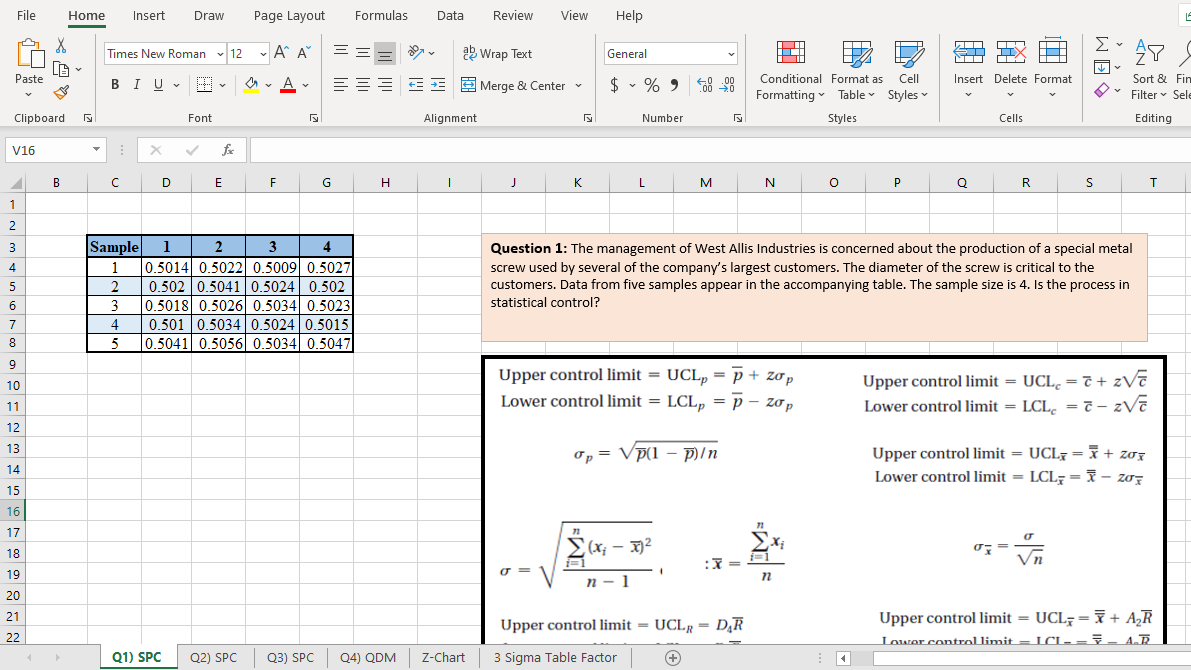
Task: Open the Page Layout ribbon tab
Action: coord(289,15)
